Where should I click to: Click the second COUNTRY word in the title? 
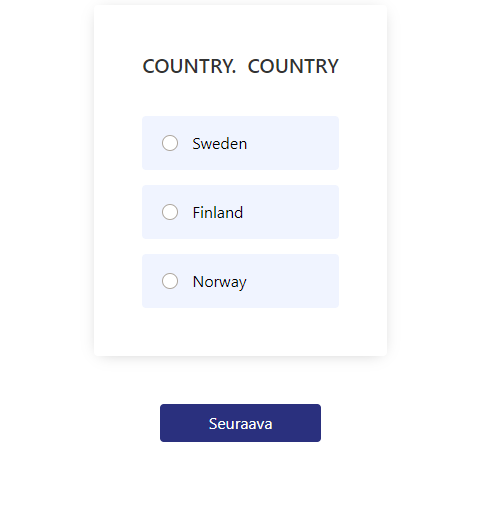pos(293,66)
